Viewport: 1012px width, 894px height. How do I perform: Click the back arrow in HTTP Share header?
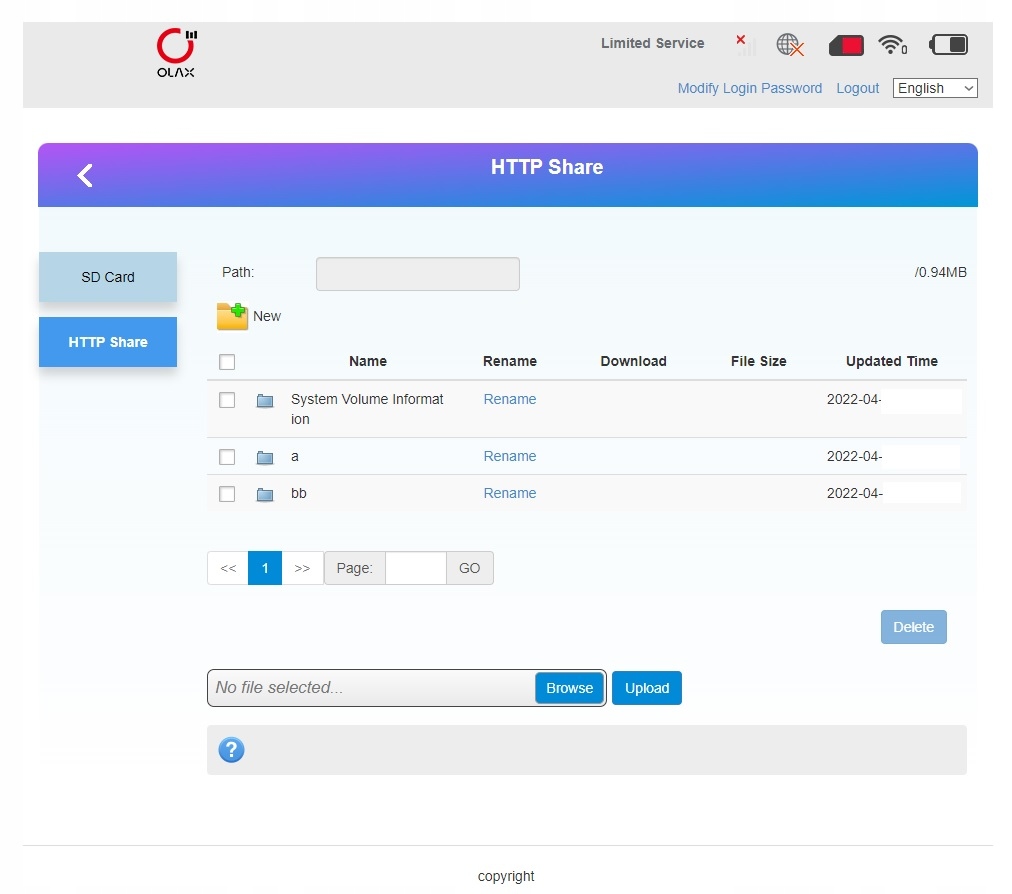tap(85, 176)
